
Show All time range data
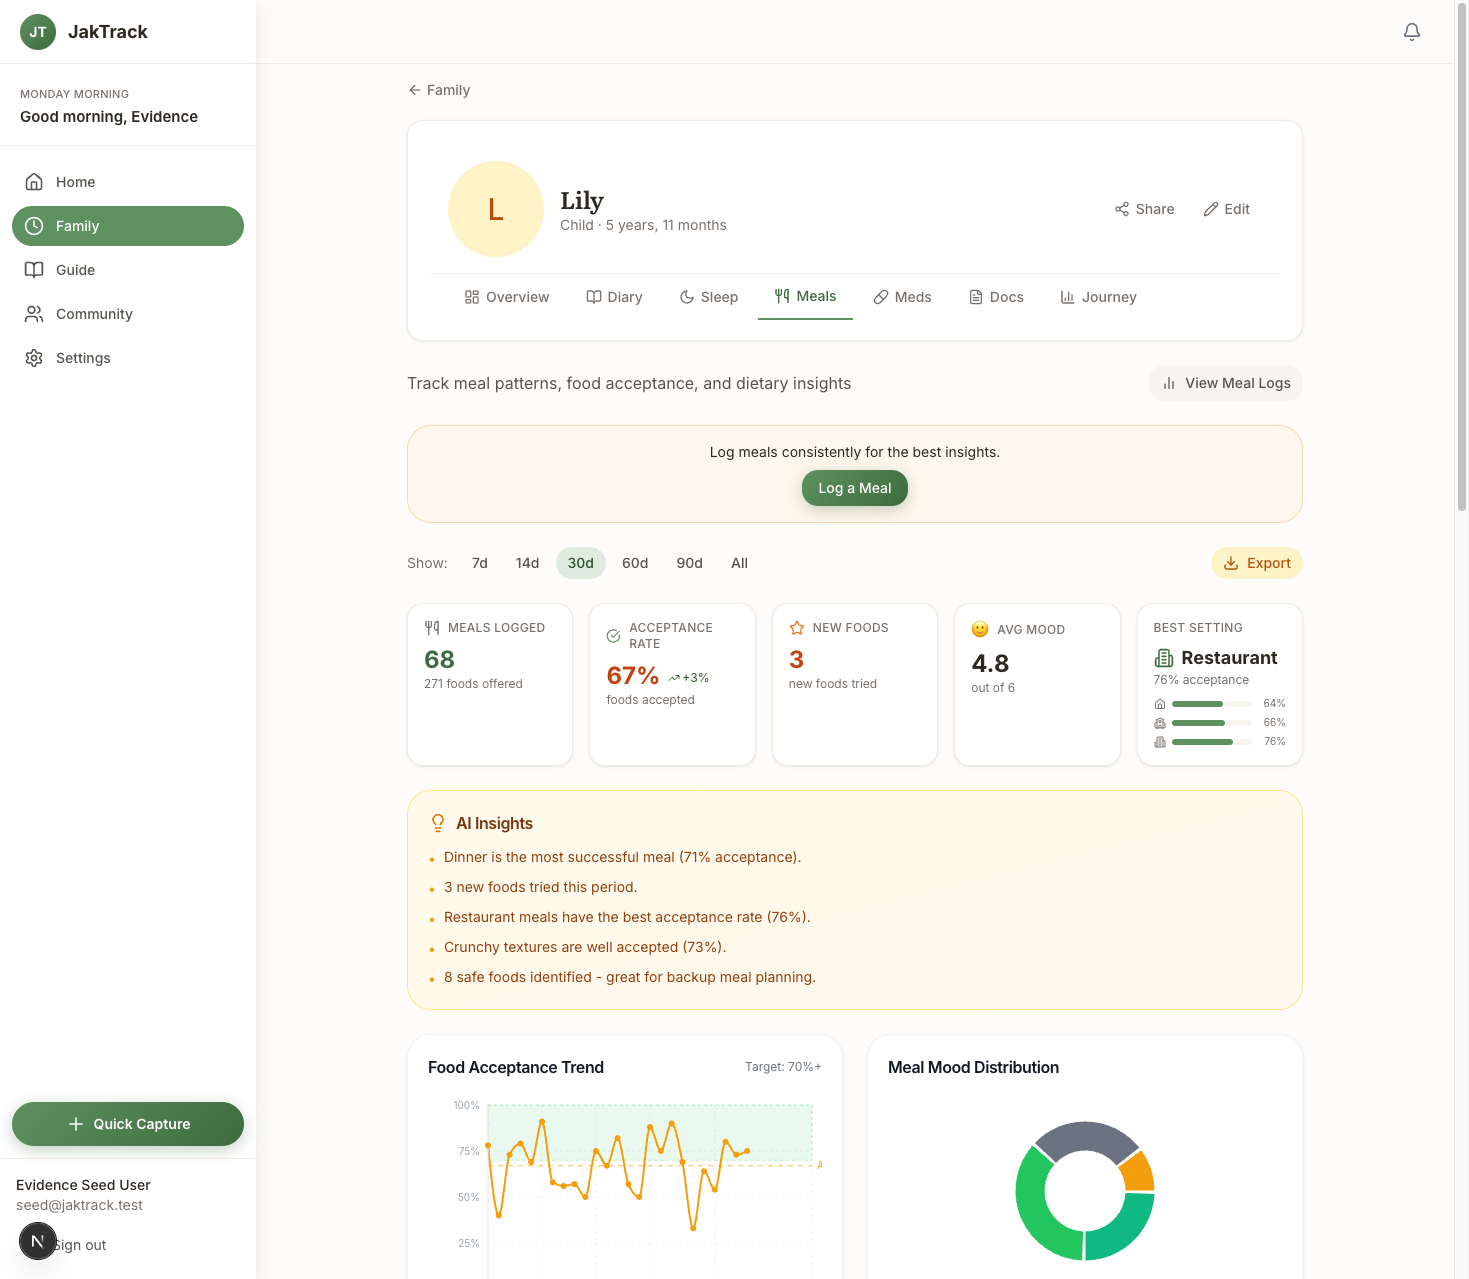739,563
